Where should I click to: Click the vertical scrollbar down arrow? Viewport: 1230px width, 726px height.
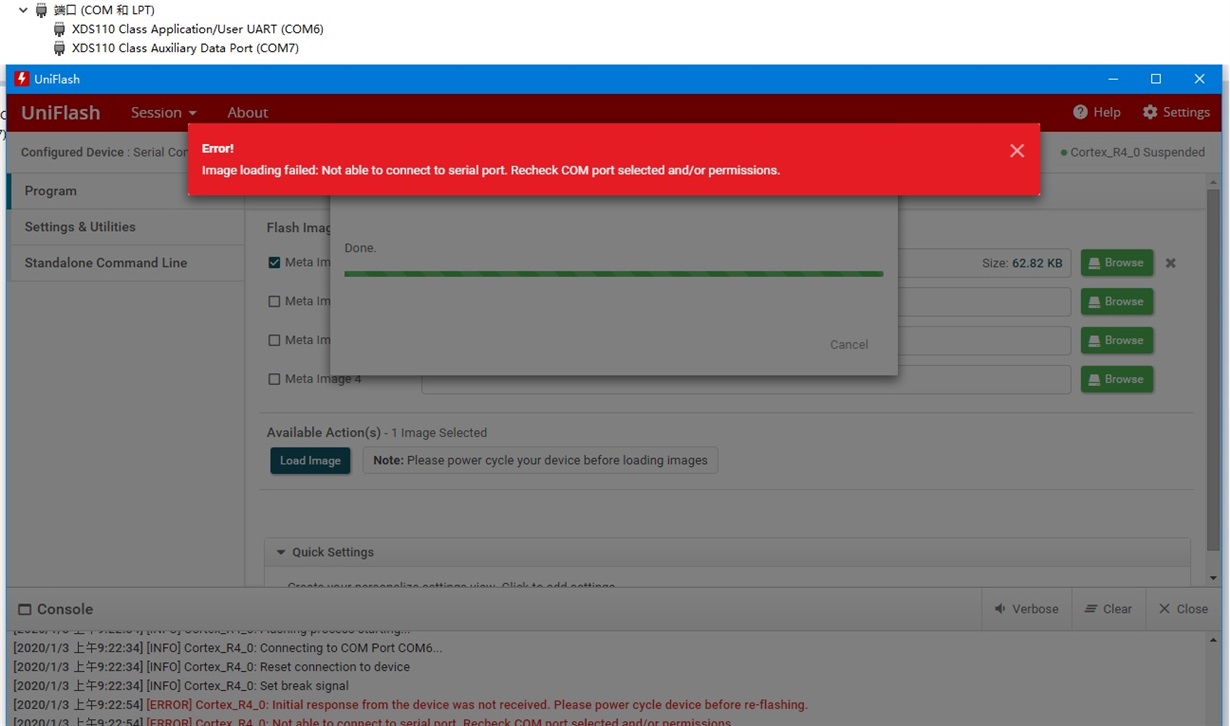coord(1213,577)
